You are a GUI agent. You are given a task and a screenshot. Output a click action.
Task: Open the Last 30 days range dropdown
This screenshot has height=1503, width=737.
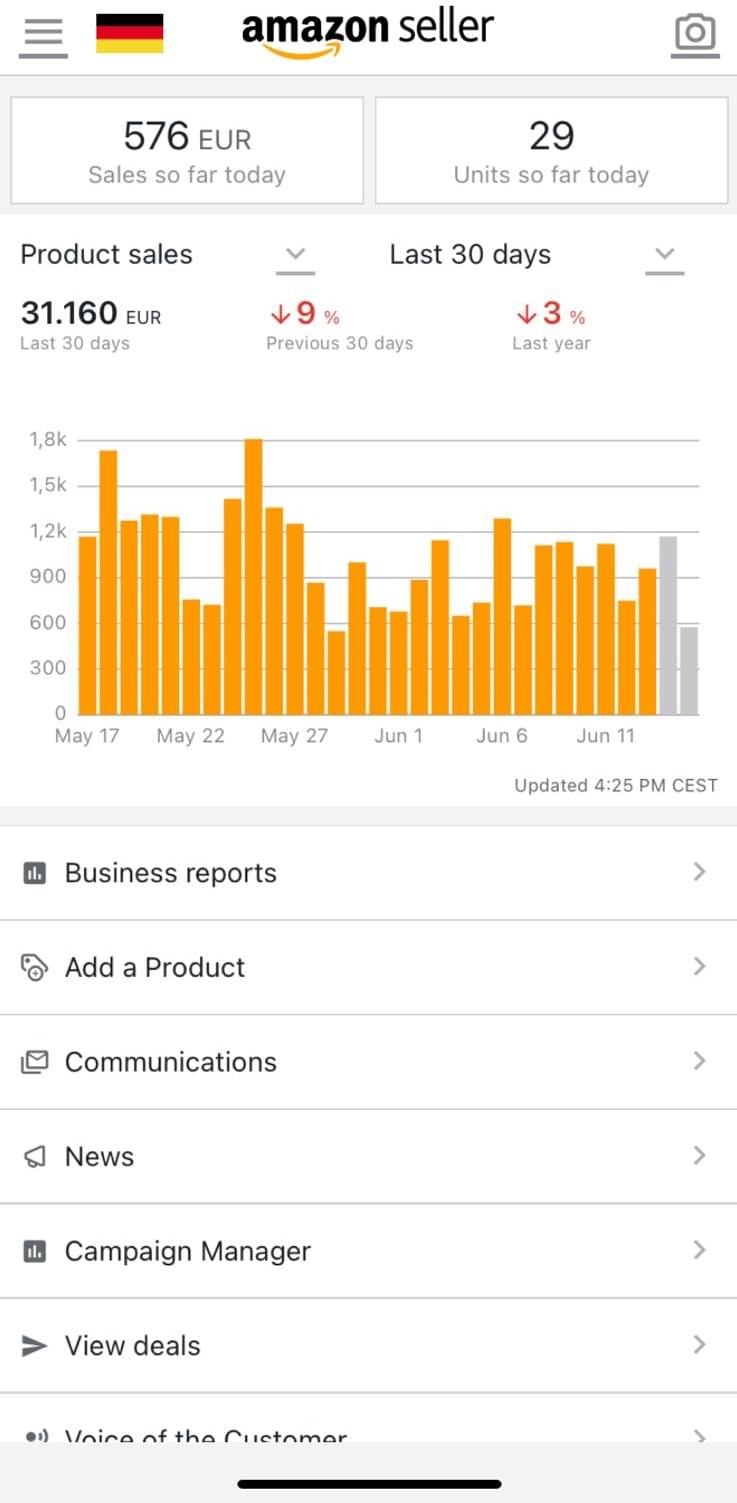[664, 255]
